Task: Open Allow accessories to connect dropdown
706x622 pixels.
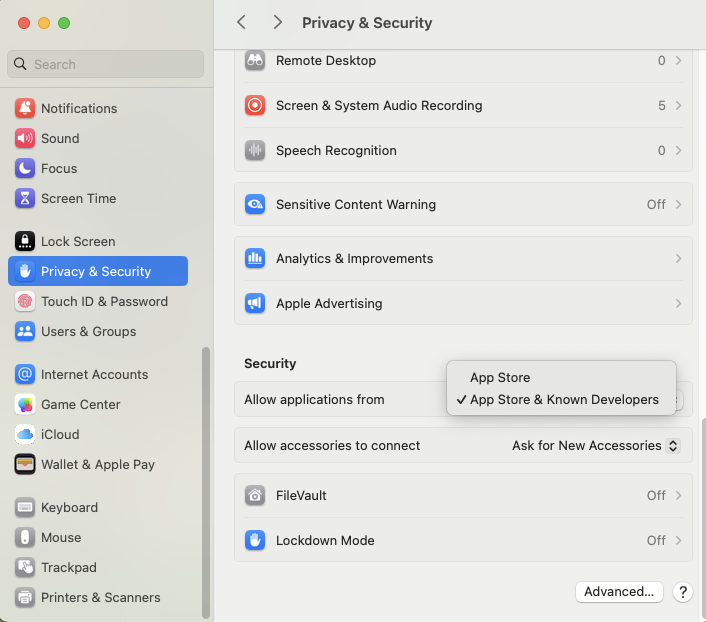Action: [595, 445]
